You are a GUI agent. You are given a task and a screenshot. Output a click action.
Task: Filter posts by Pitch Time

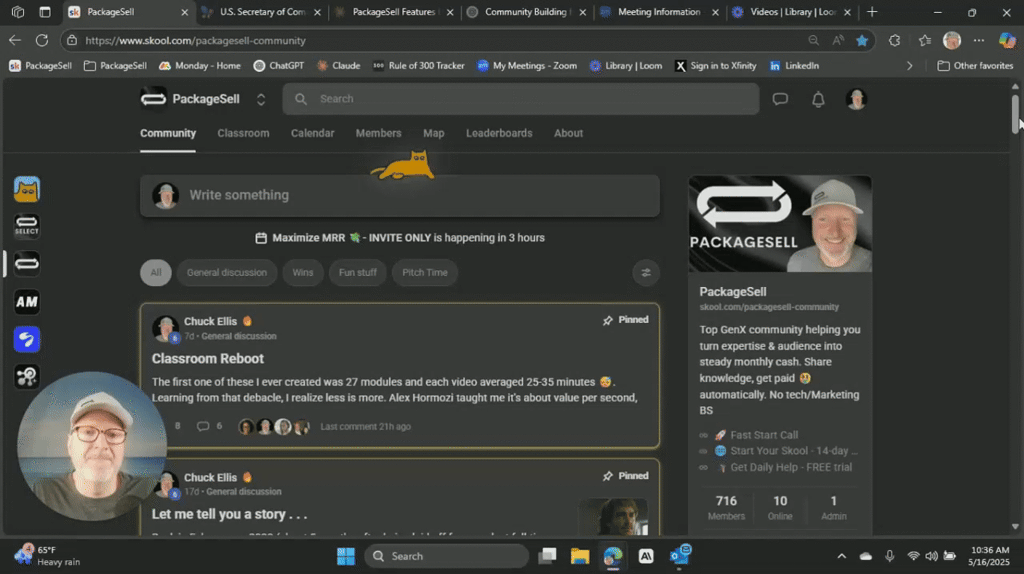pos(424,273)
